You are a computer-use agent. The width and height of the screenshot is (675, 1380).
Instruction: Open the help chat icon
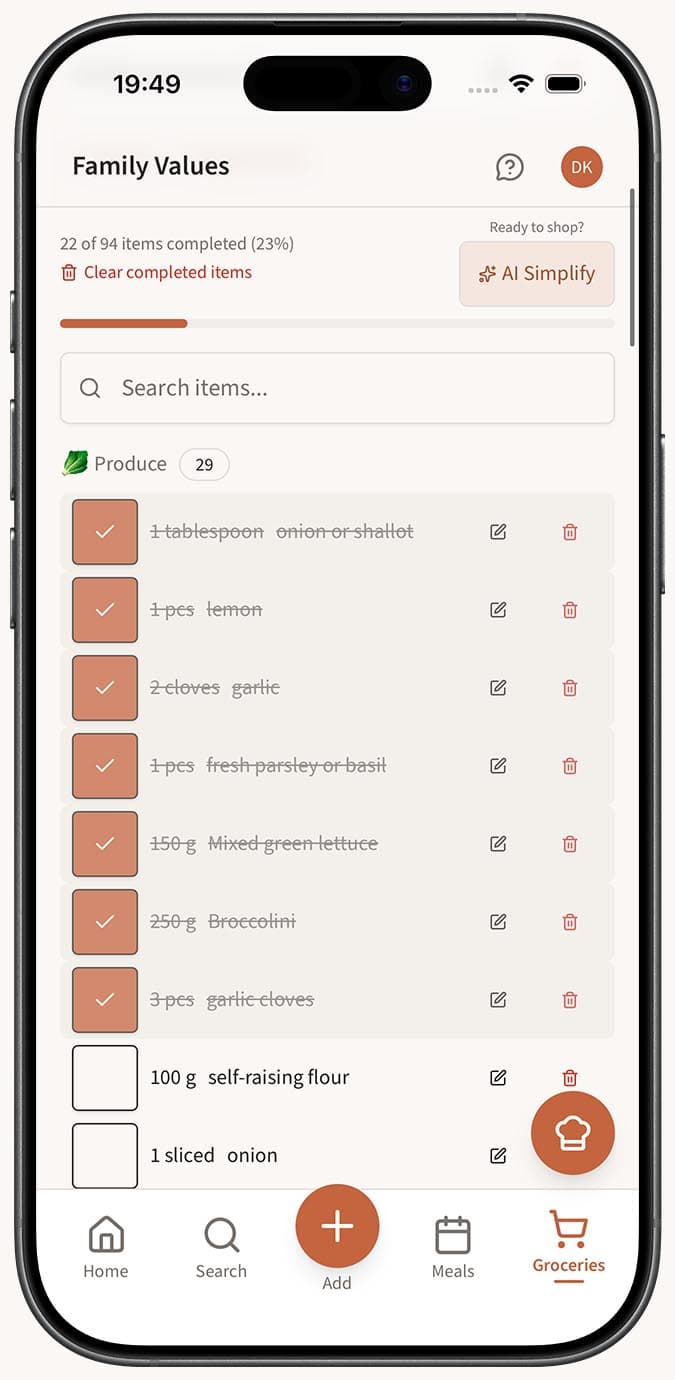click(510, 167)
